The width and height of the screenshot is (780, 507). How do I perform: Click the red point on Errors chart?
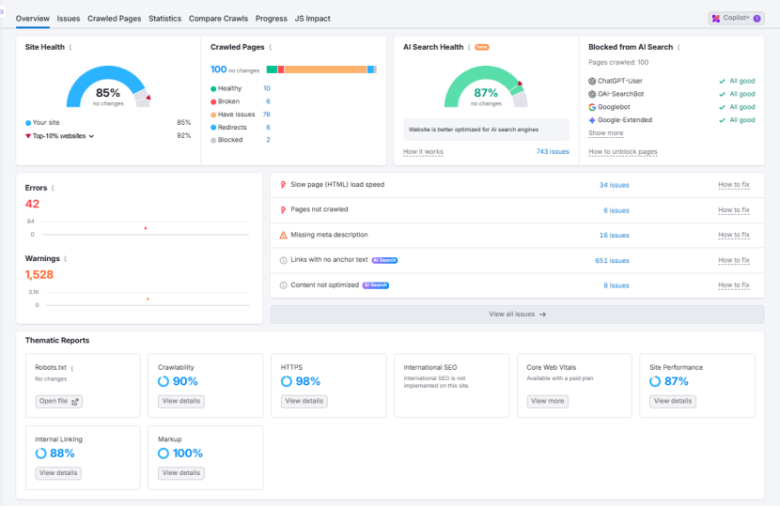pyautogui.click(x=146, y=228)
